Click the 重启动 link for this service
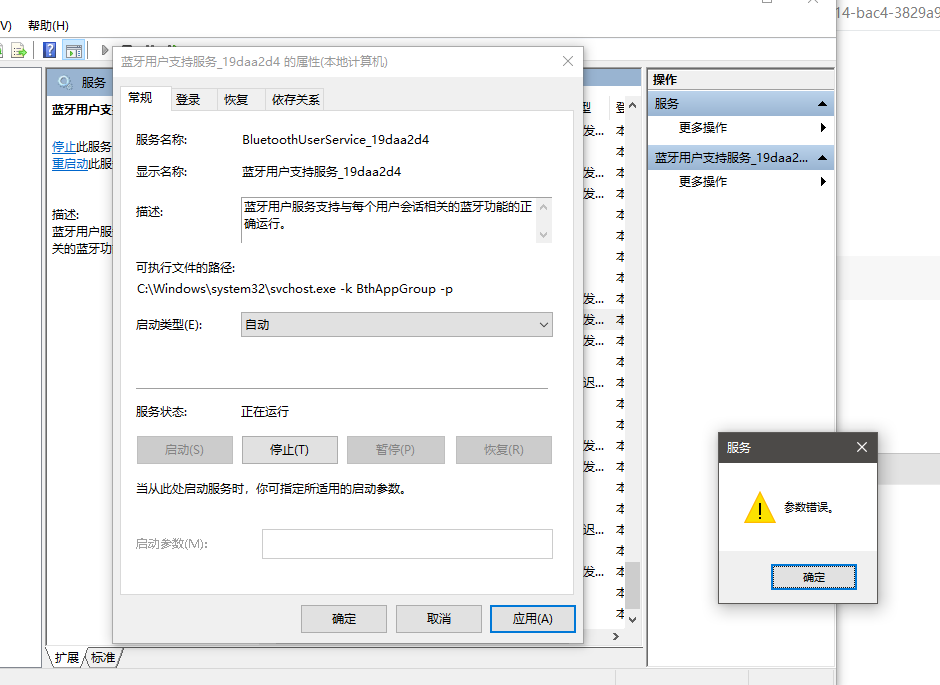The width and height of the screenshot is (940, 685). click(x=70, y=164)
